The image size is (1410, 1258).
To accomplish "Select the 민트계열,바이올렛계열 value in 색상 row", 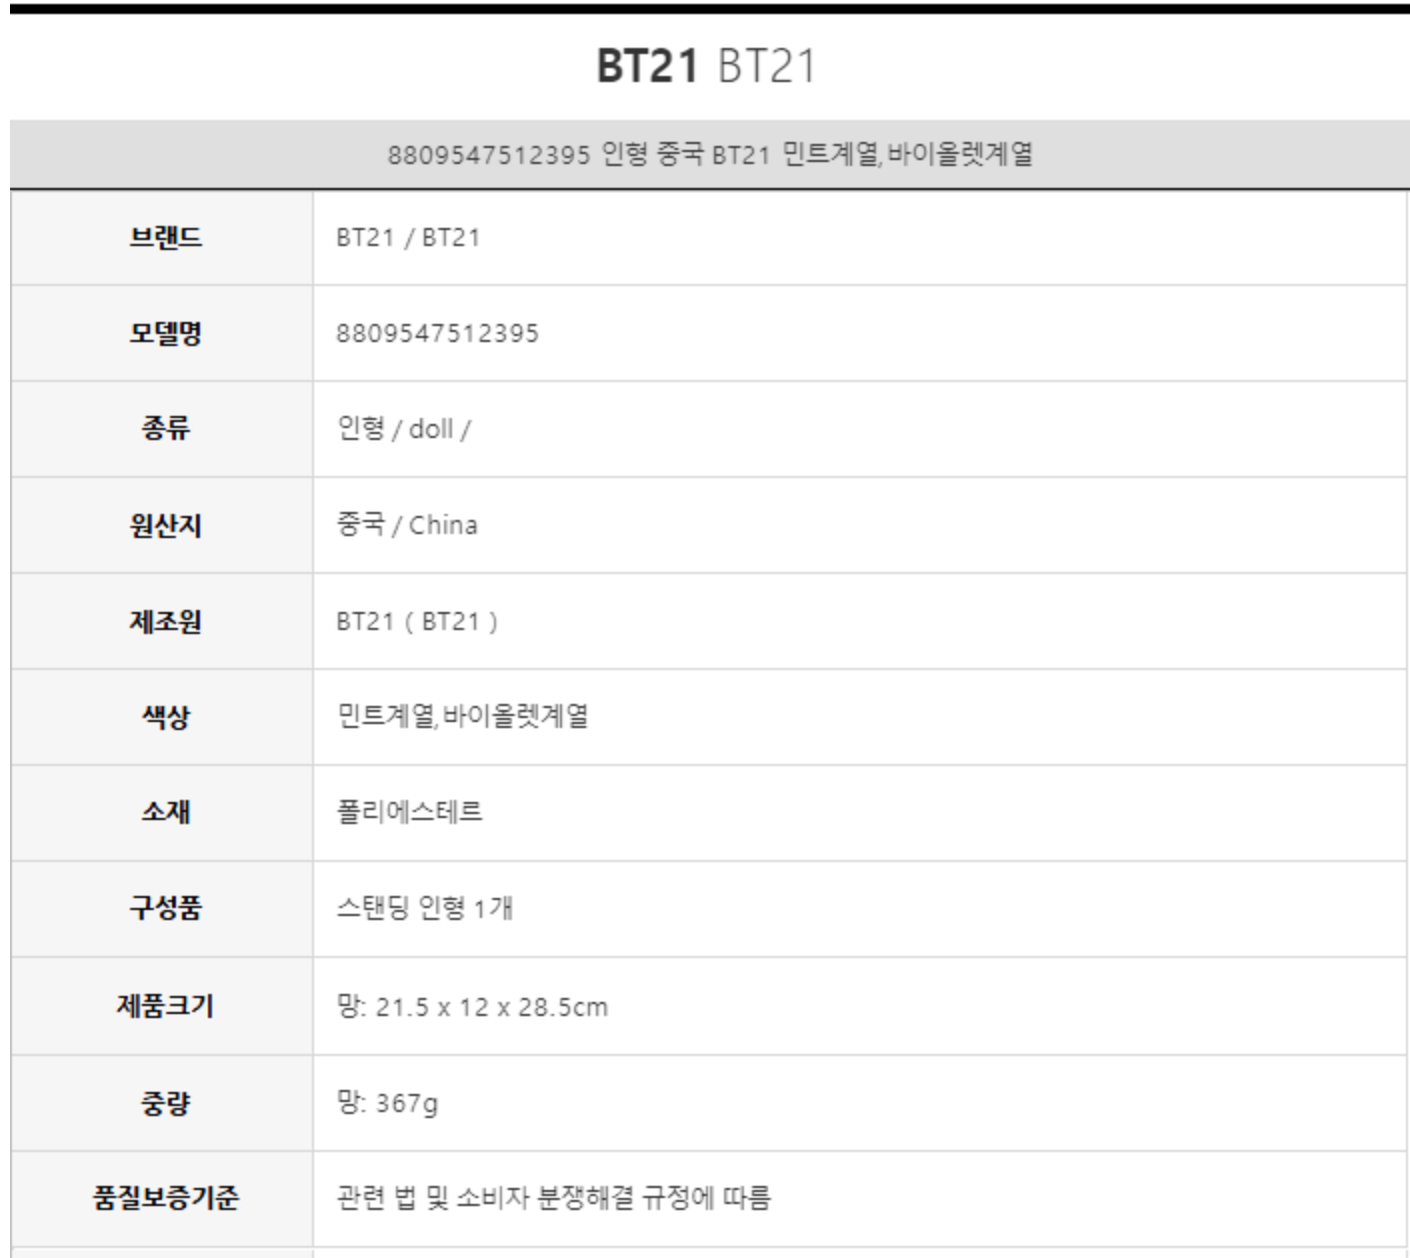I will point(462,716).
